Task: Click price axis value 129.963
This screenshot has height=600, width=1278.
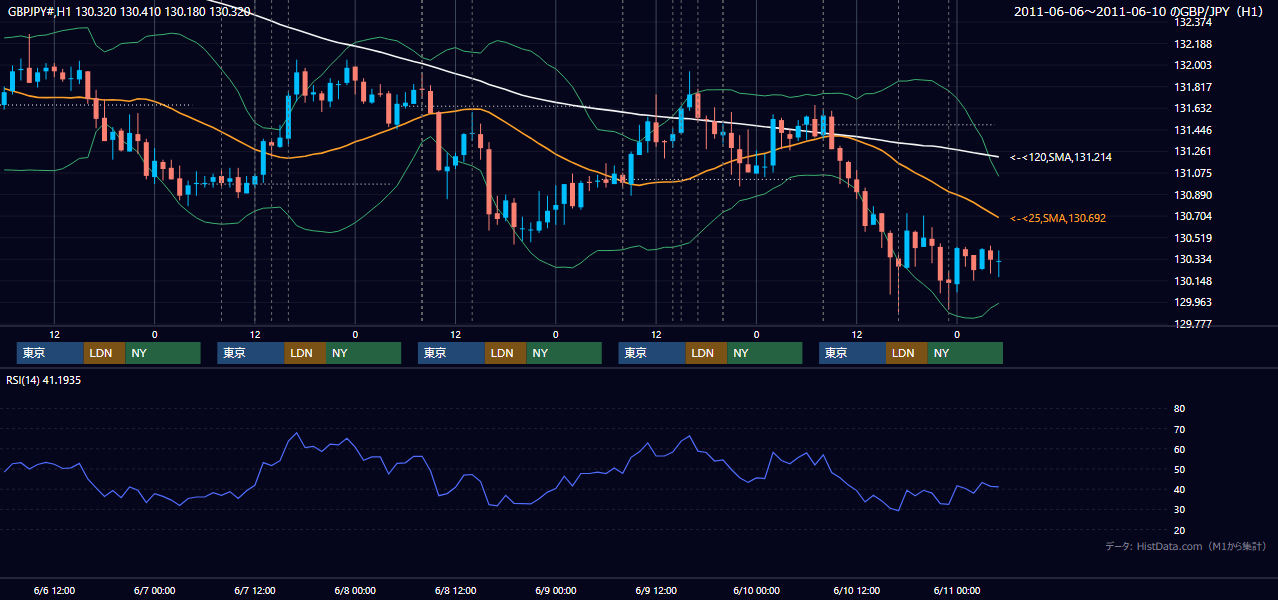Action: pos(1193,303)
